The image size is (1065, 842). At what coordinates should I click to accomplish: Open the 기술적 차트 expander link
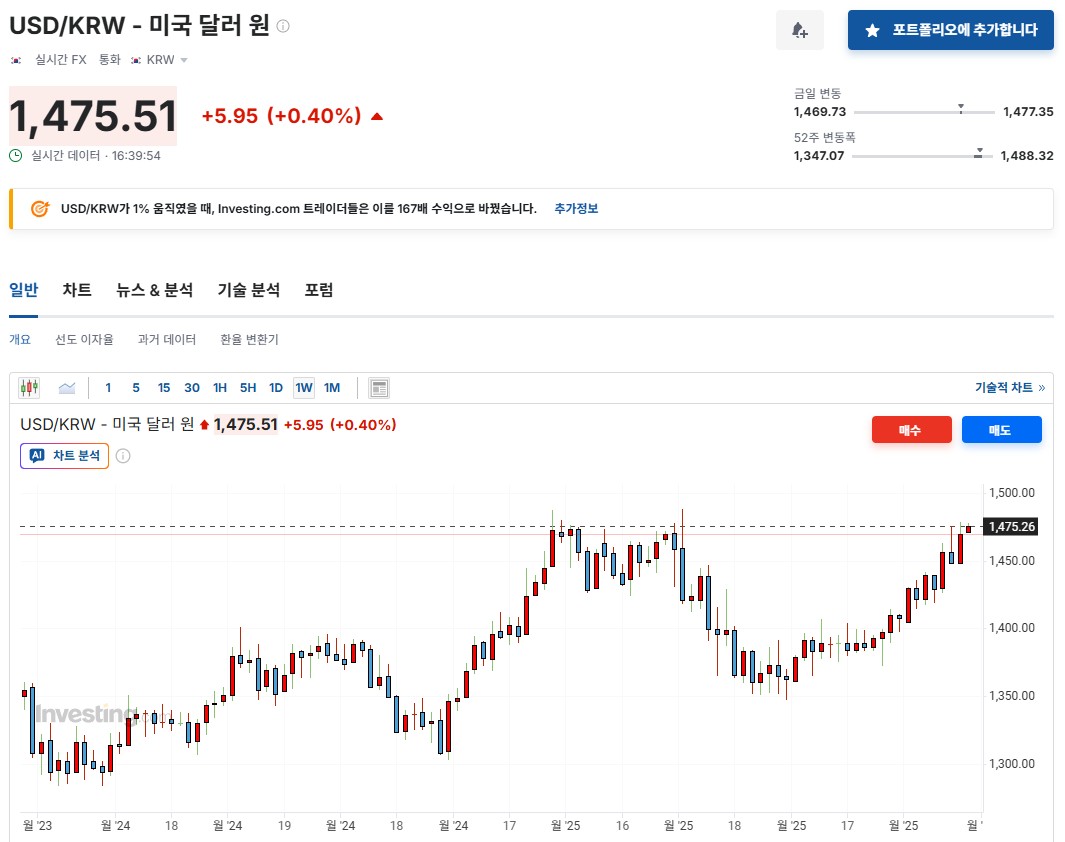point(1009,388)
